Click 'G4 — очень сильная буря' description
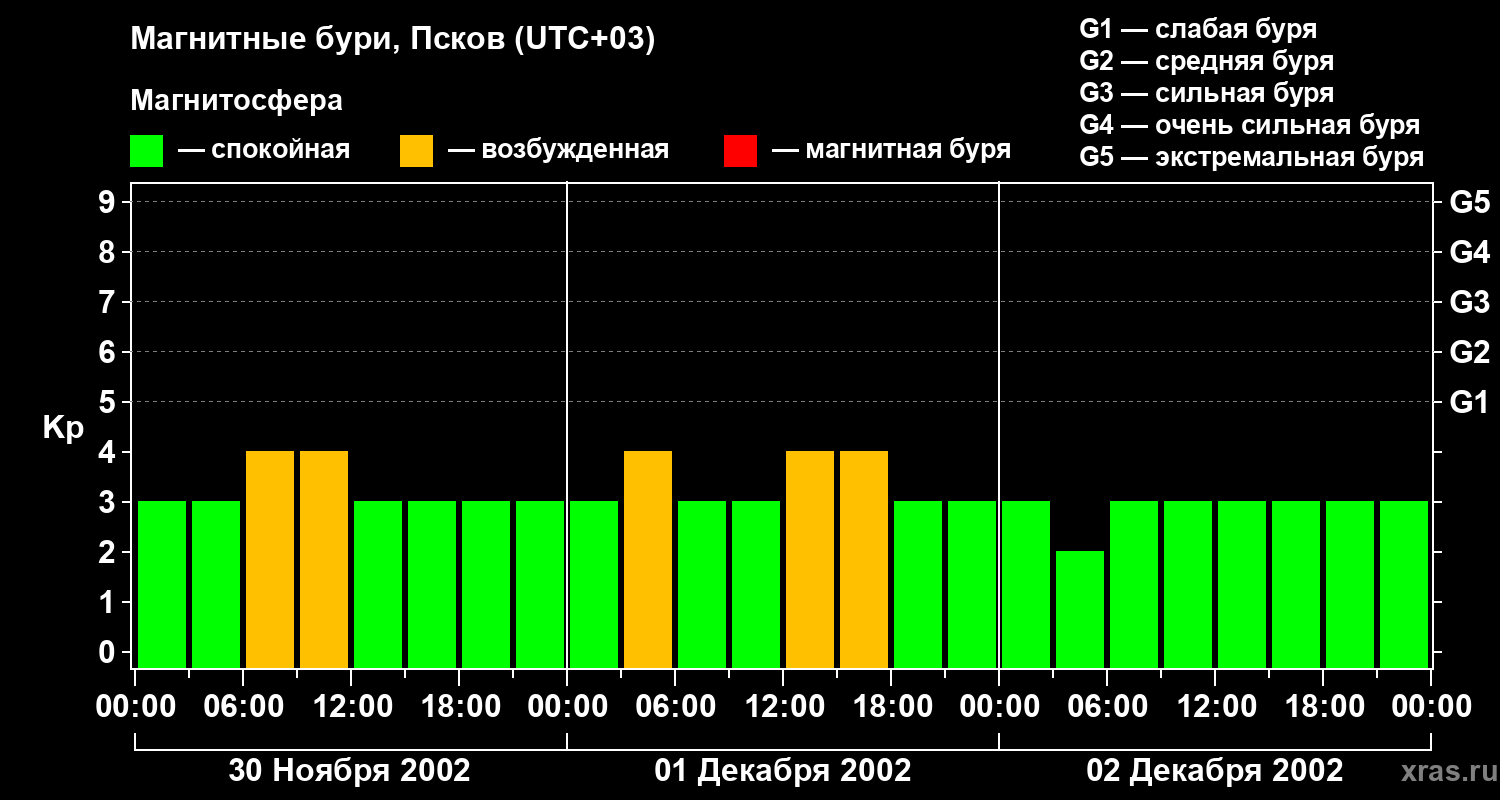 coord(1249,125)
